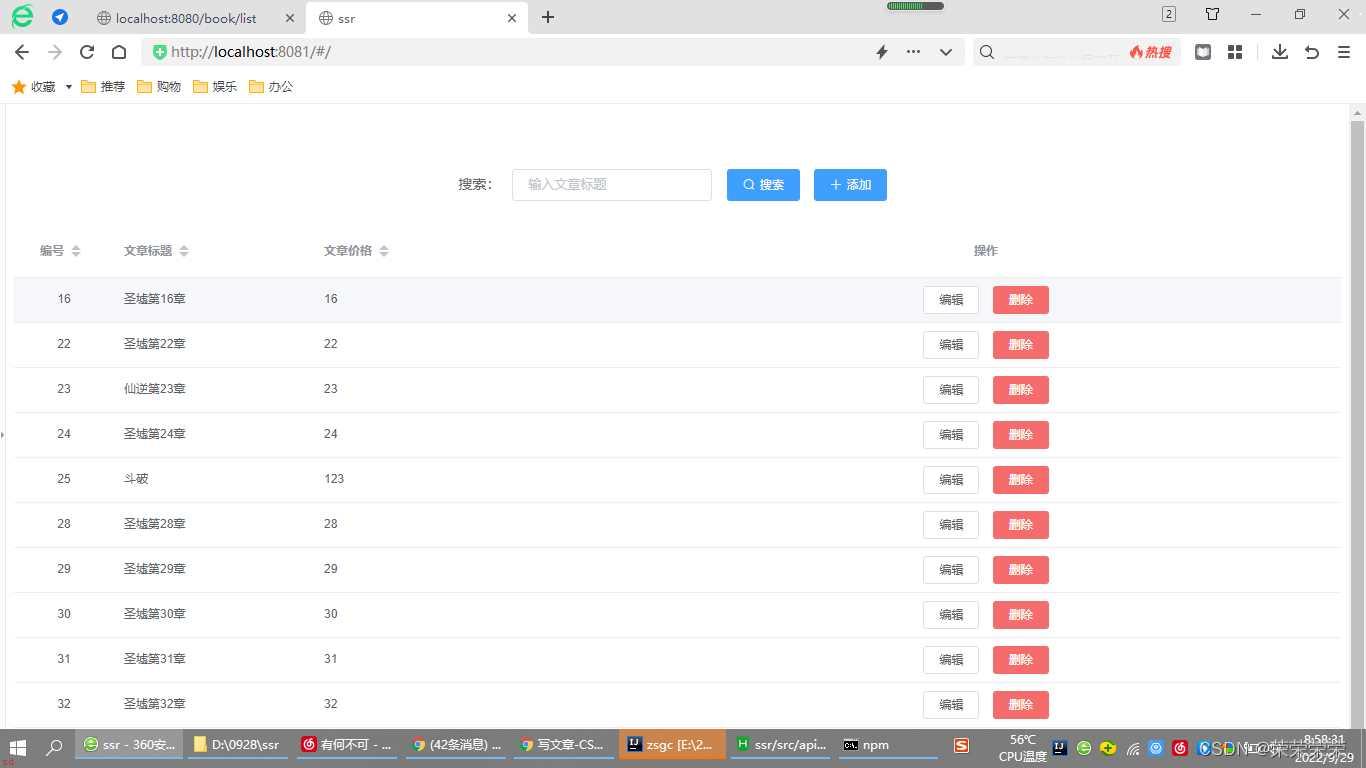Click the 360 browser logo icon

[x=22, y=16]
